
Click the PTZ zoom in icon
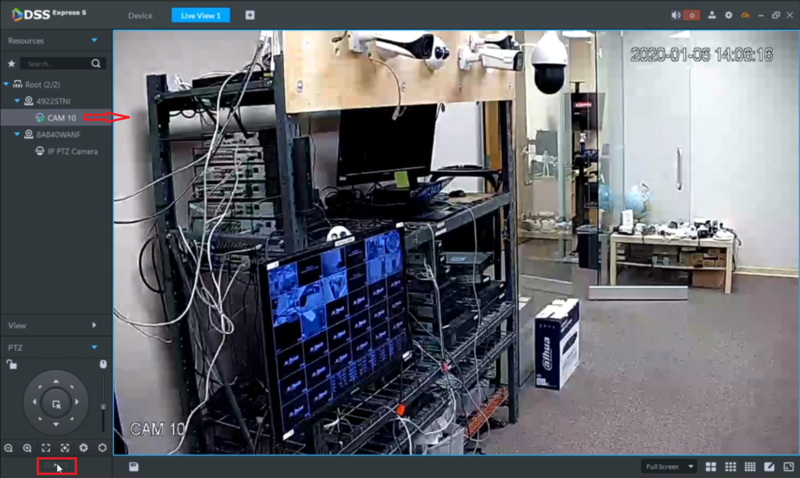[27, 448]
